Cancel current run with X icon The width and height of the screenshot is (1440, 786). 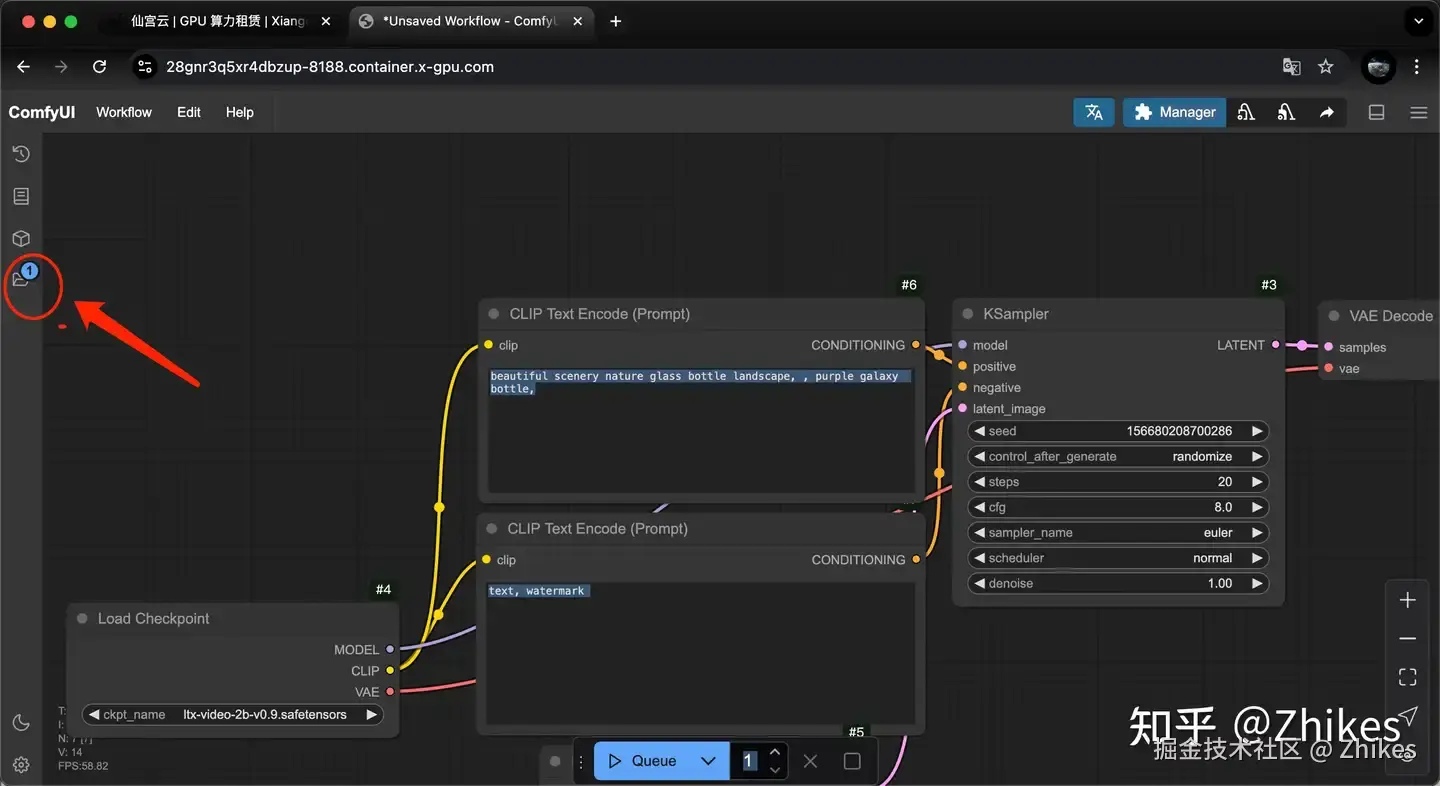pos(811,761)
